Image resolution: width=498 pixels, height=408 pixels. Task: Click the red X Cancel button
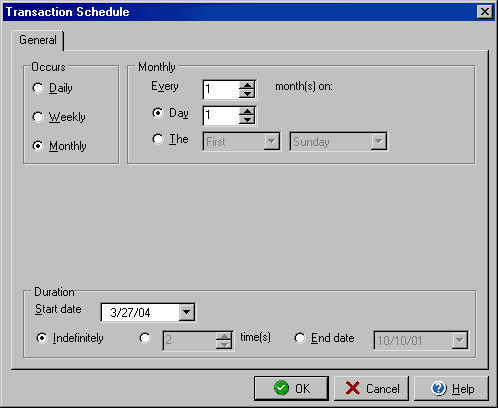tap(371, 388)
